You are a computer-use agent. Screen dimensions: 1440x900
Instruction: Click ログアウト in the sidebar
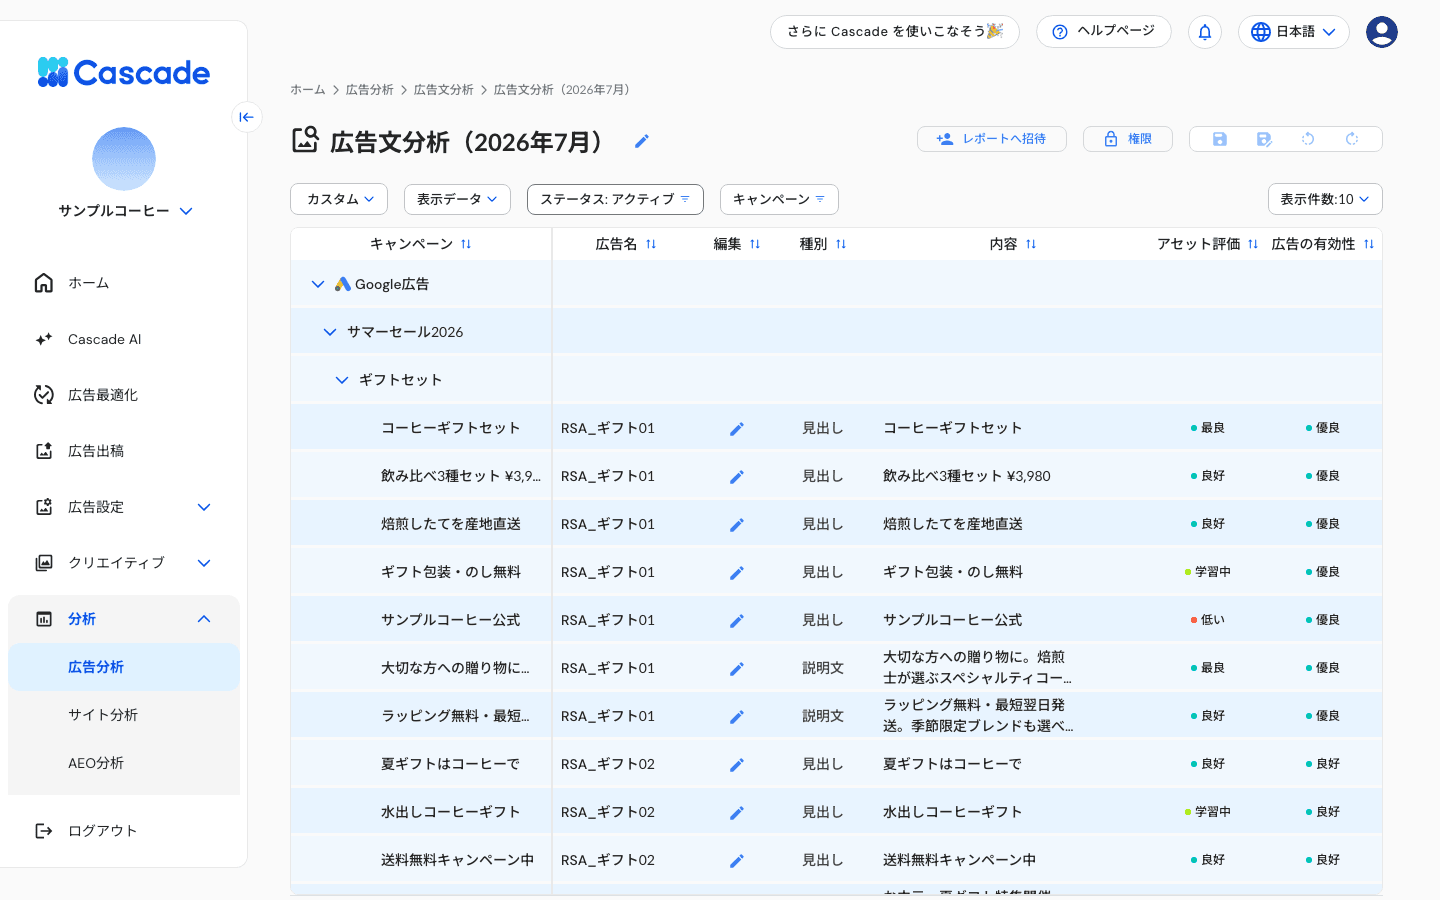pyautogui.click(x=124, y=831)
